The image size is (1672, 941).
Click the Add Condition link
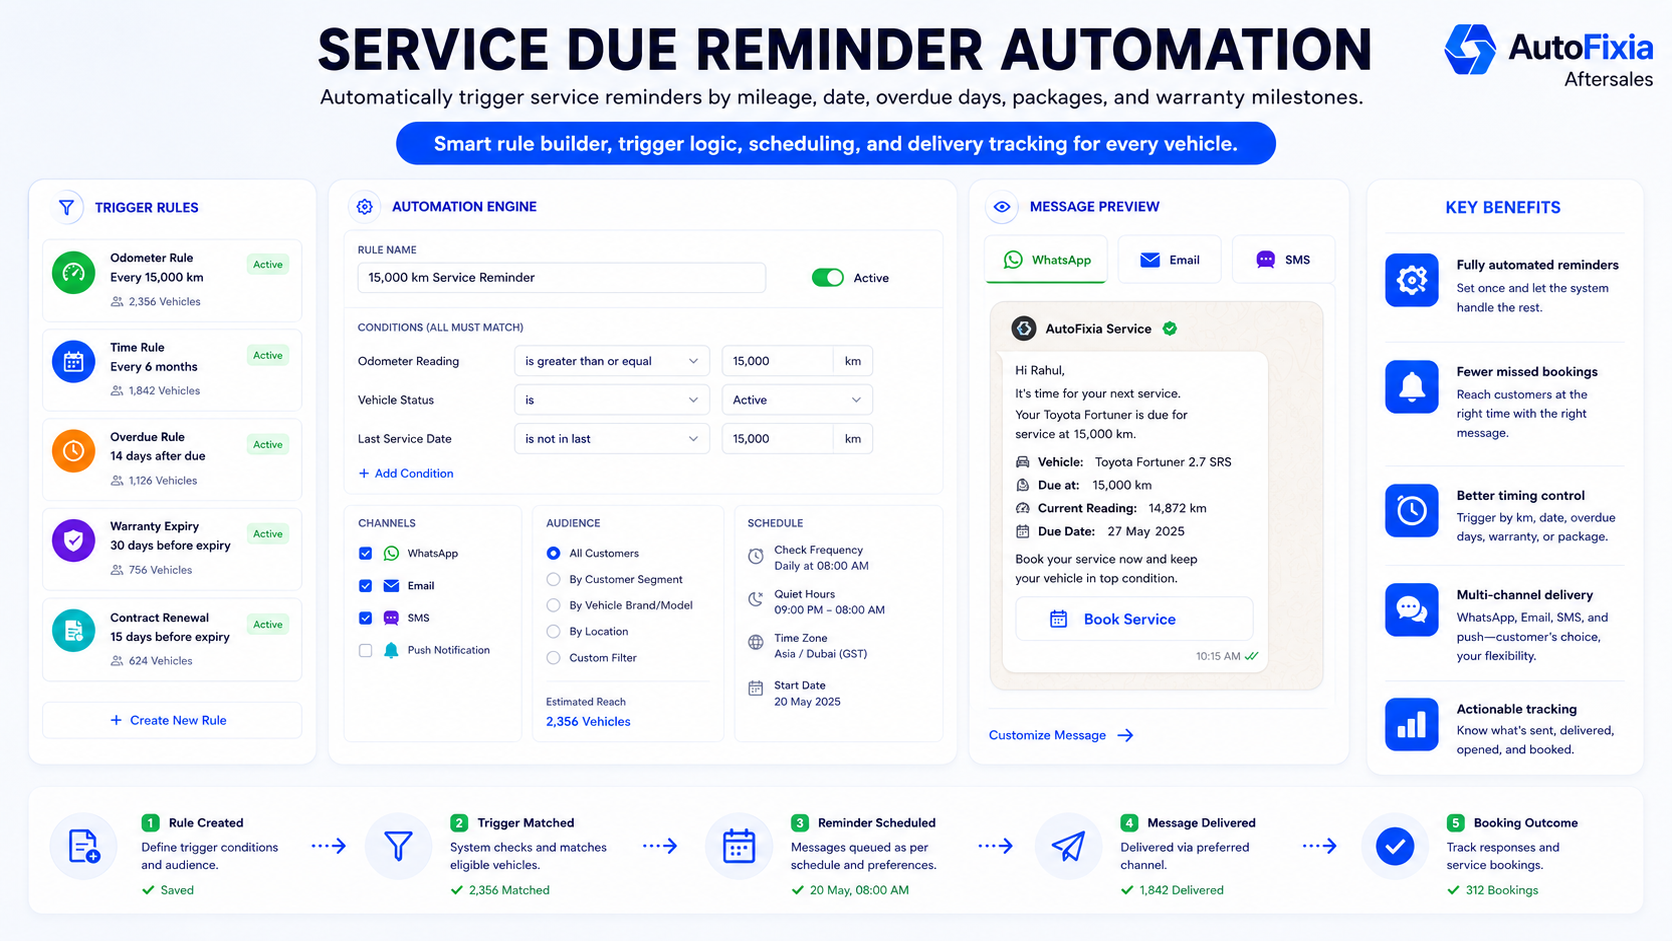(x=406, y=473)
